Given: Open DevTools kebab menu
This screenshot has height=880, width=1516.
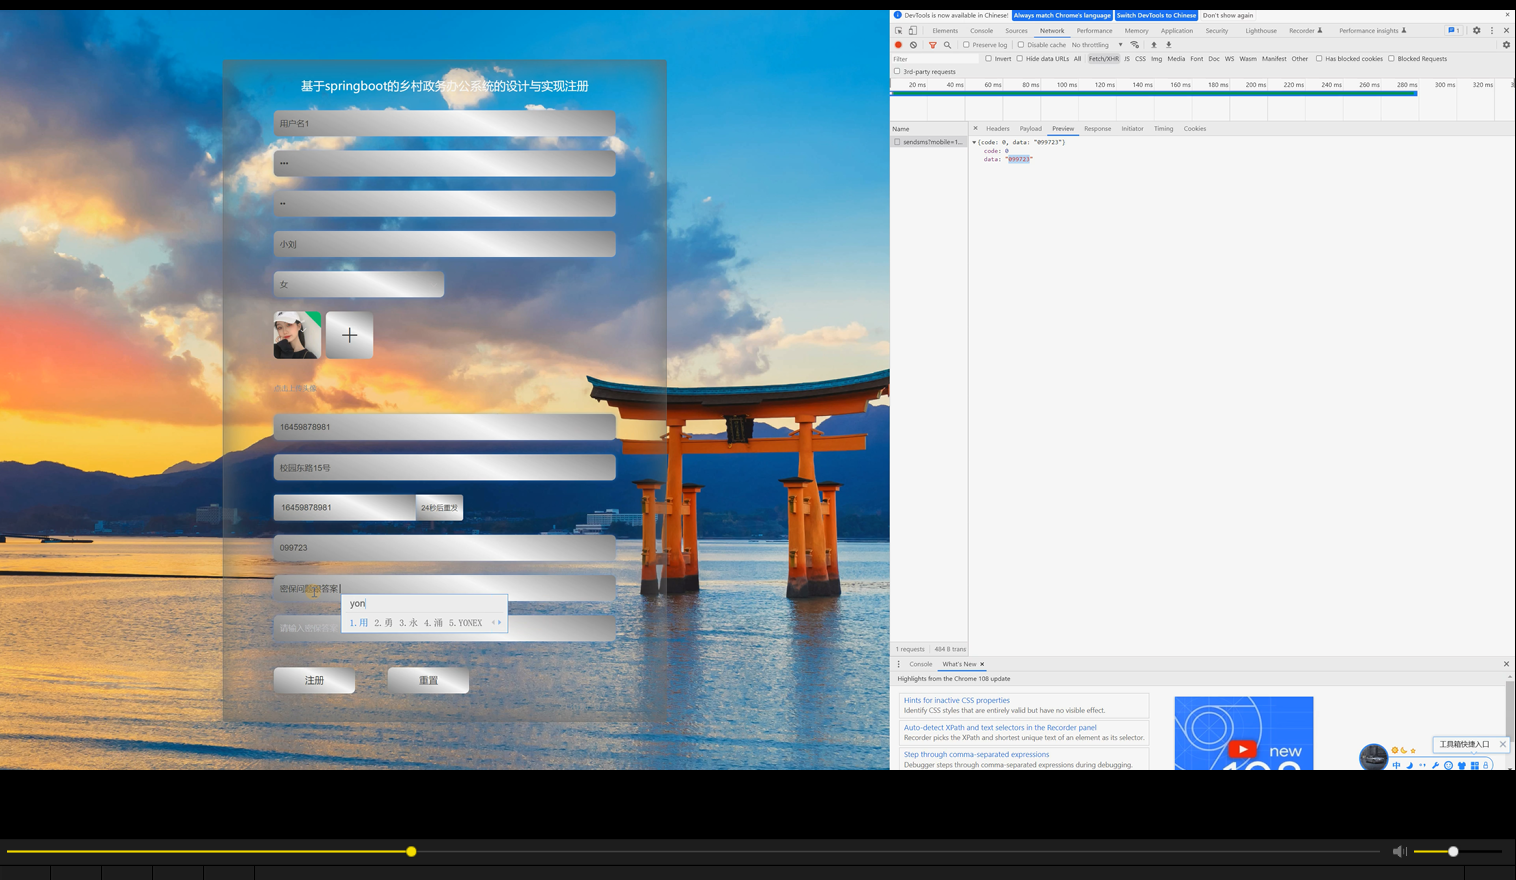Looking at the screenshot, I should pos(1492,31).
